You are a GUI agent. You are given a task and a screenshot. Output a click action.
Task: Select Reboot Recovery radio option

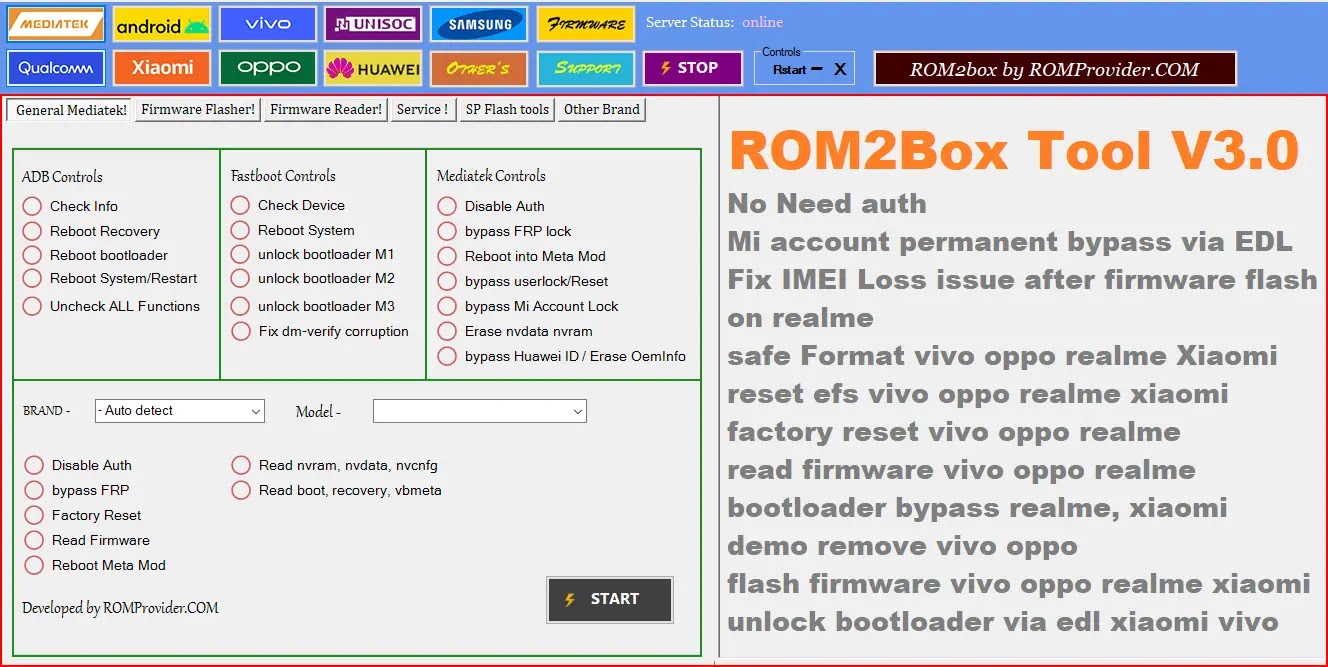click(x=92, y=231)
